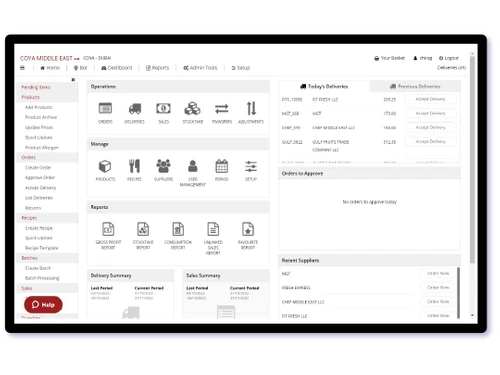The image size is (500, 375).
Task: Order Now from MGT supplier
Action: (438, 273)
